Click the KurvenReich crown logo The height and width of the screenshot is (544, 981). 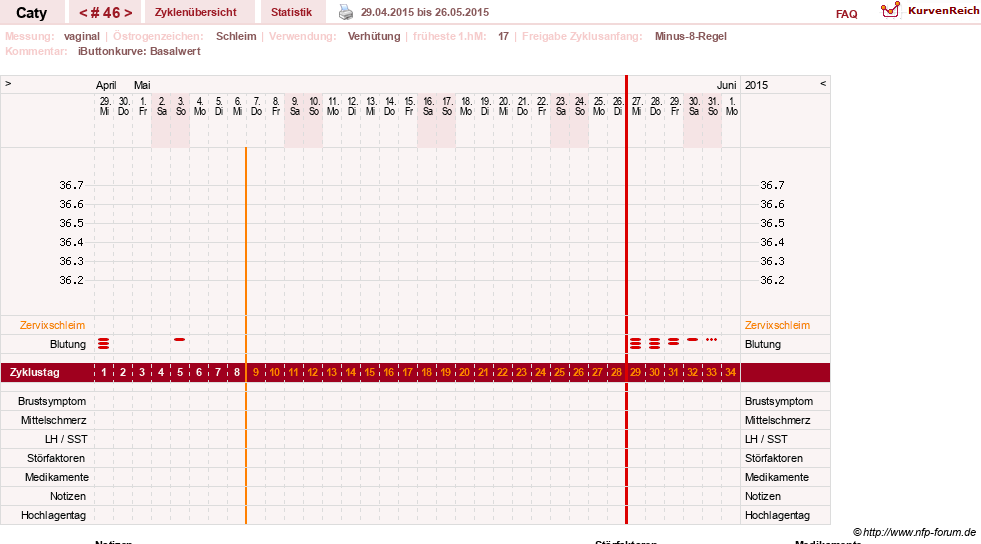[x=890, y=10]
